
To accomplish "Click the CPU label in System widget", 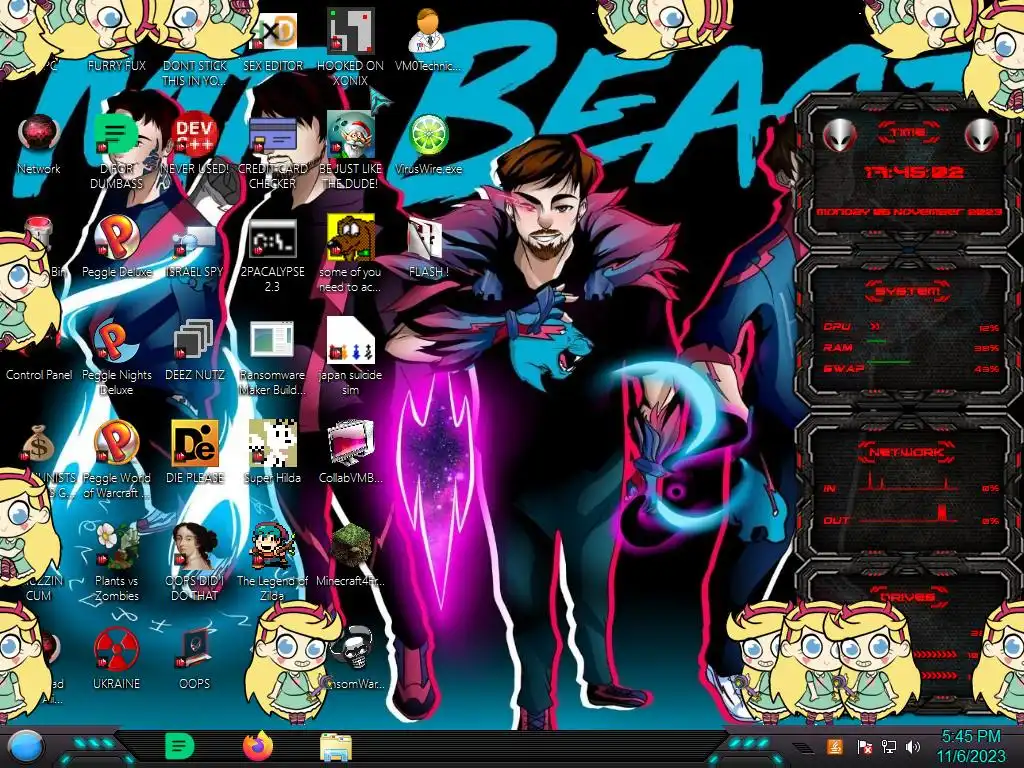I will (x=837, y=327).
